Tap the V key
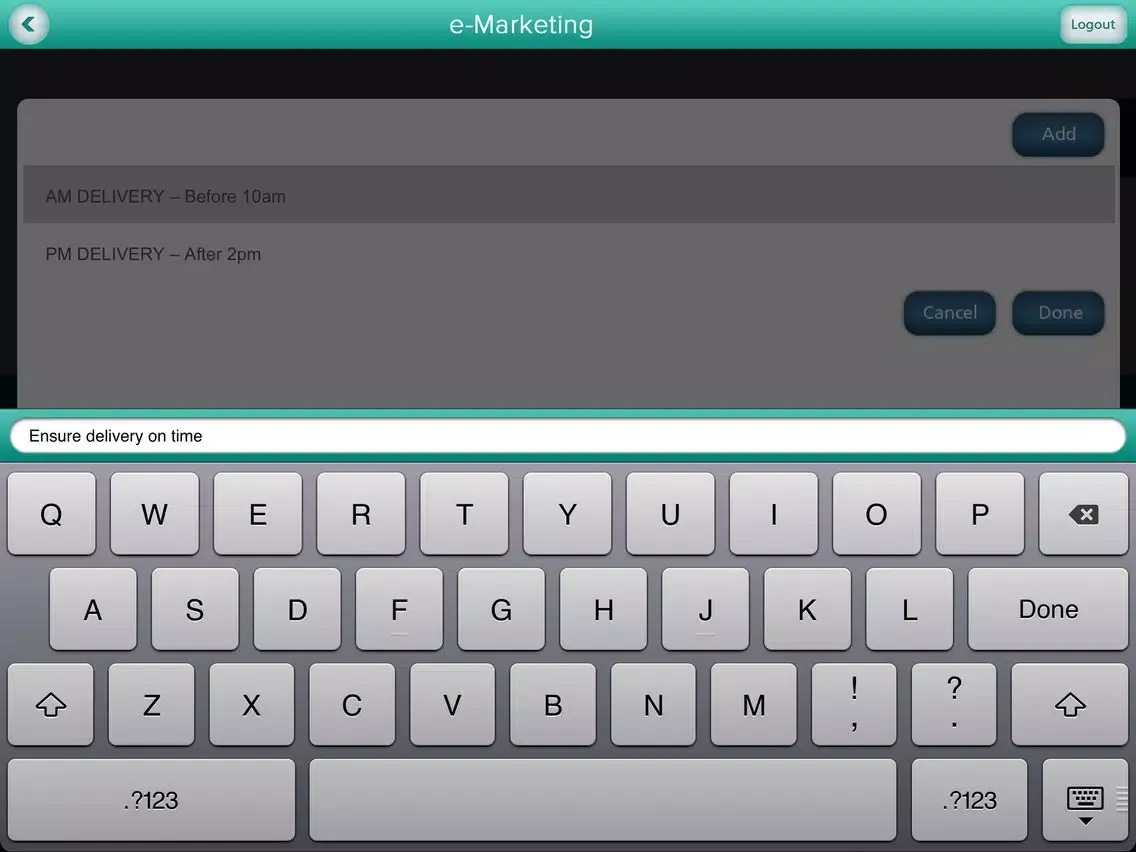 pos(452,704)
